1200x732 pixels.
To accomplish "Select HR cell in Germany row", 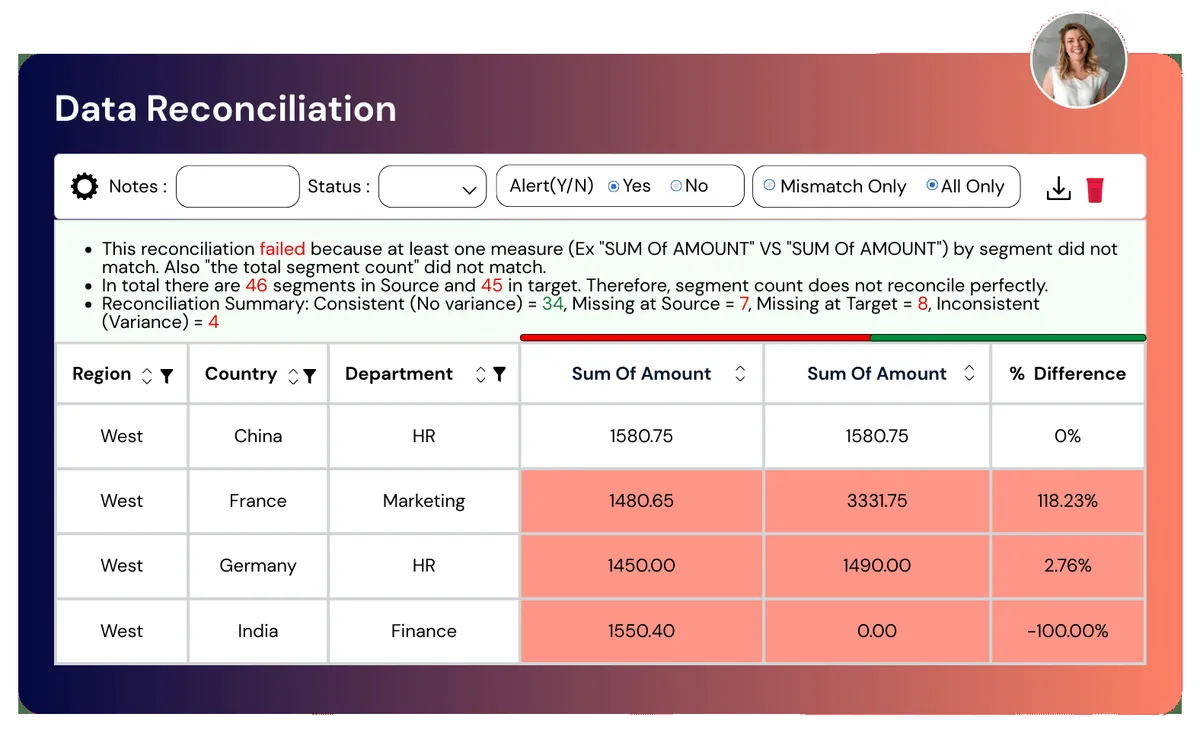I will (x=424, y=566).
